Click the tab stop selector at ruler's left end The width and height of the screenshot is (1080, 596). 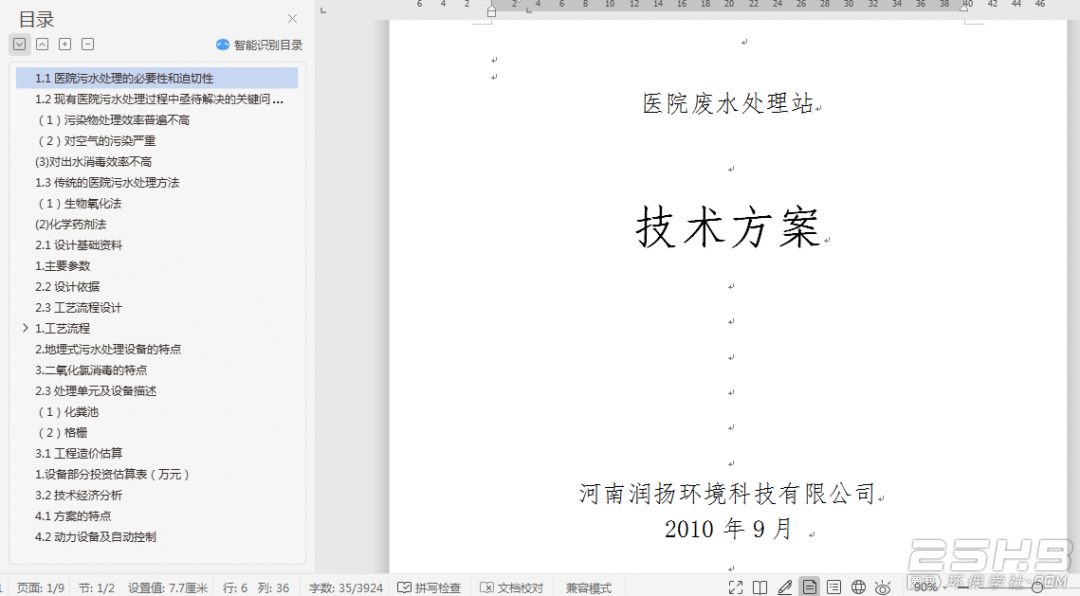(323, 10)
